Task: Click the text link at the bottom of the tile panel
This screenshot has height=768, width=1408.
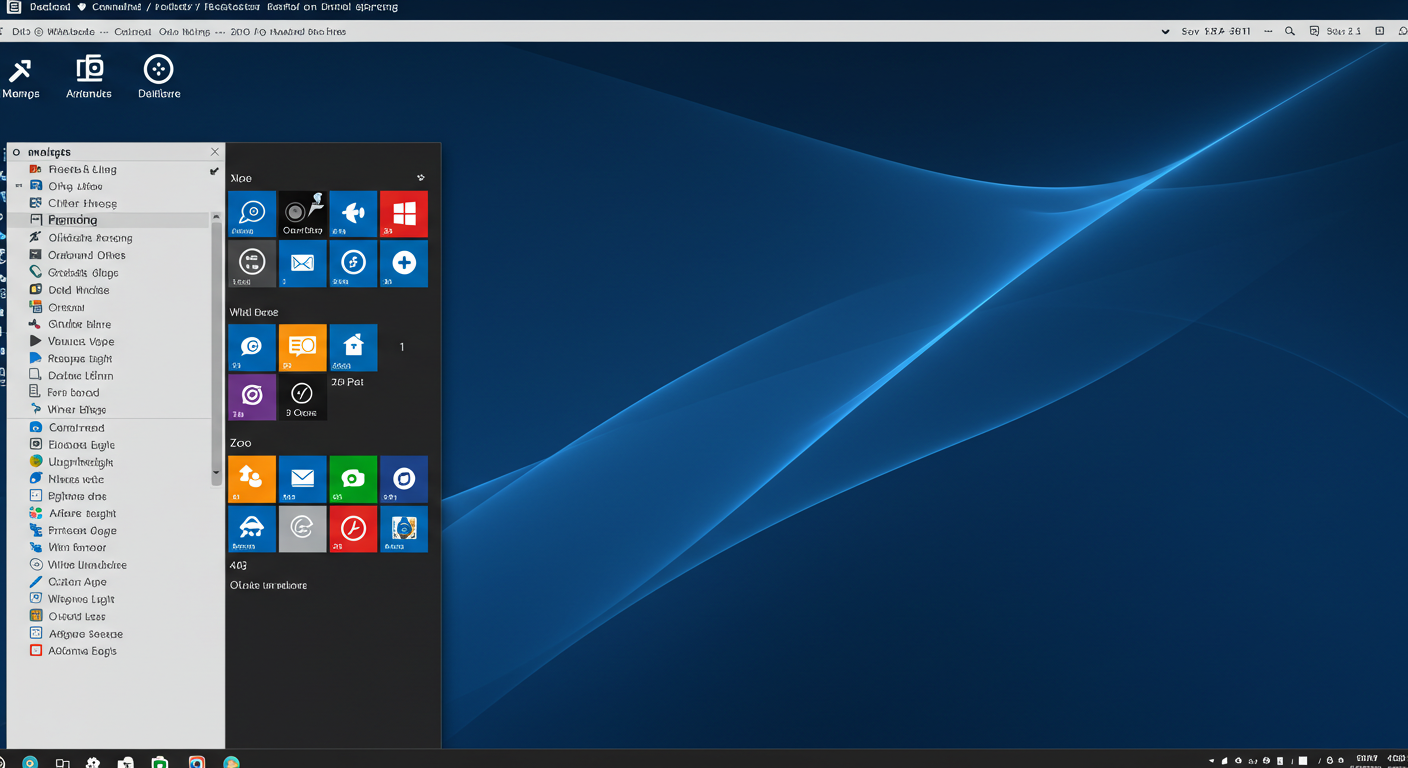Action: 268,585
